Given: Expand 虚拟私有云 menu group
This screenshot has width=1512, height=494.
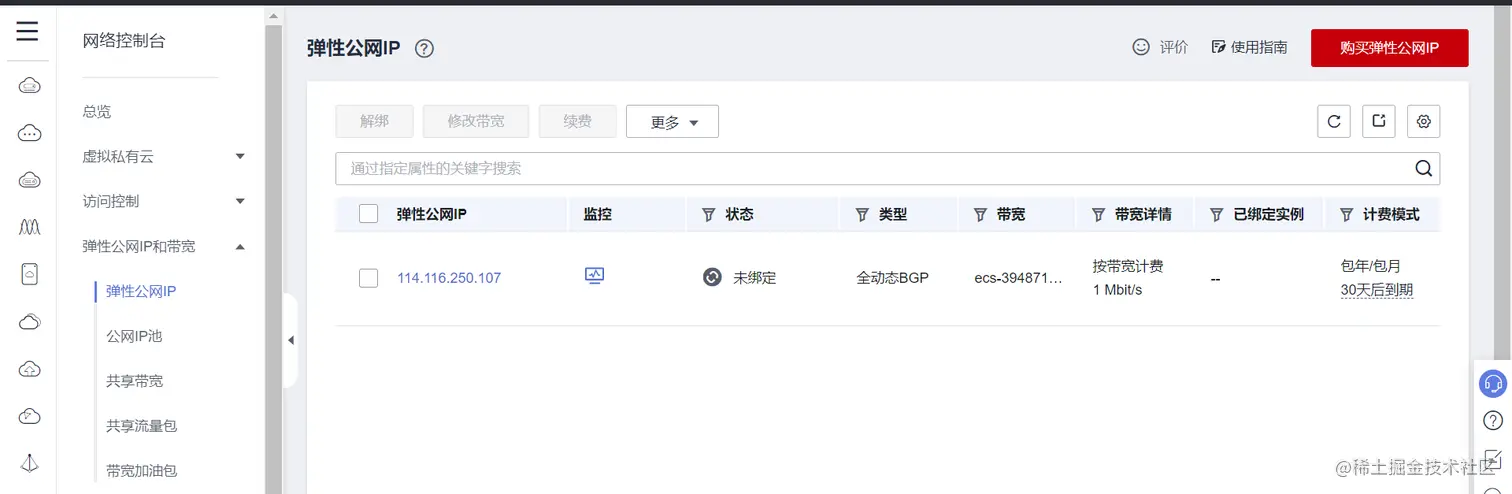Looking at the screenshot, I should (240, 156).
